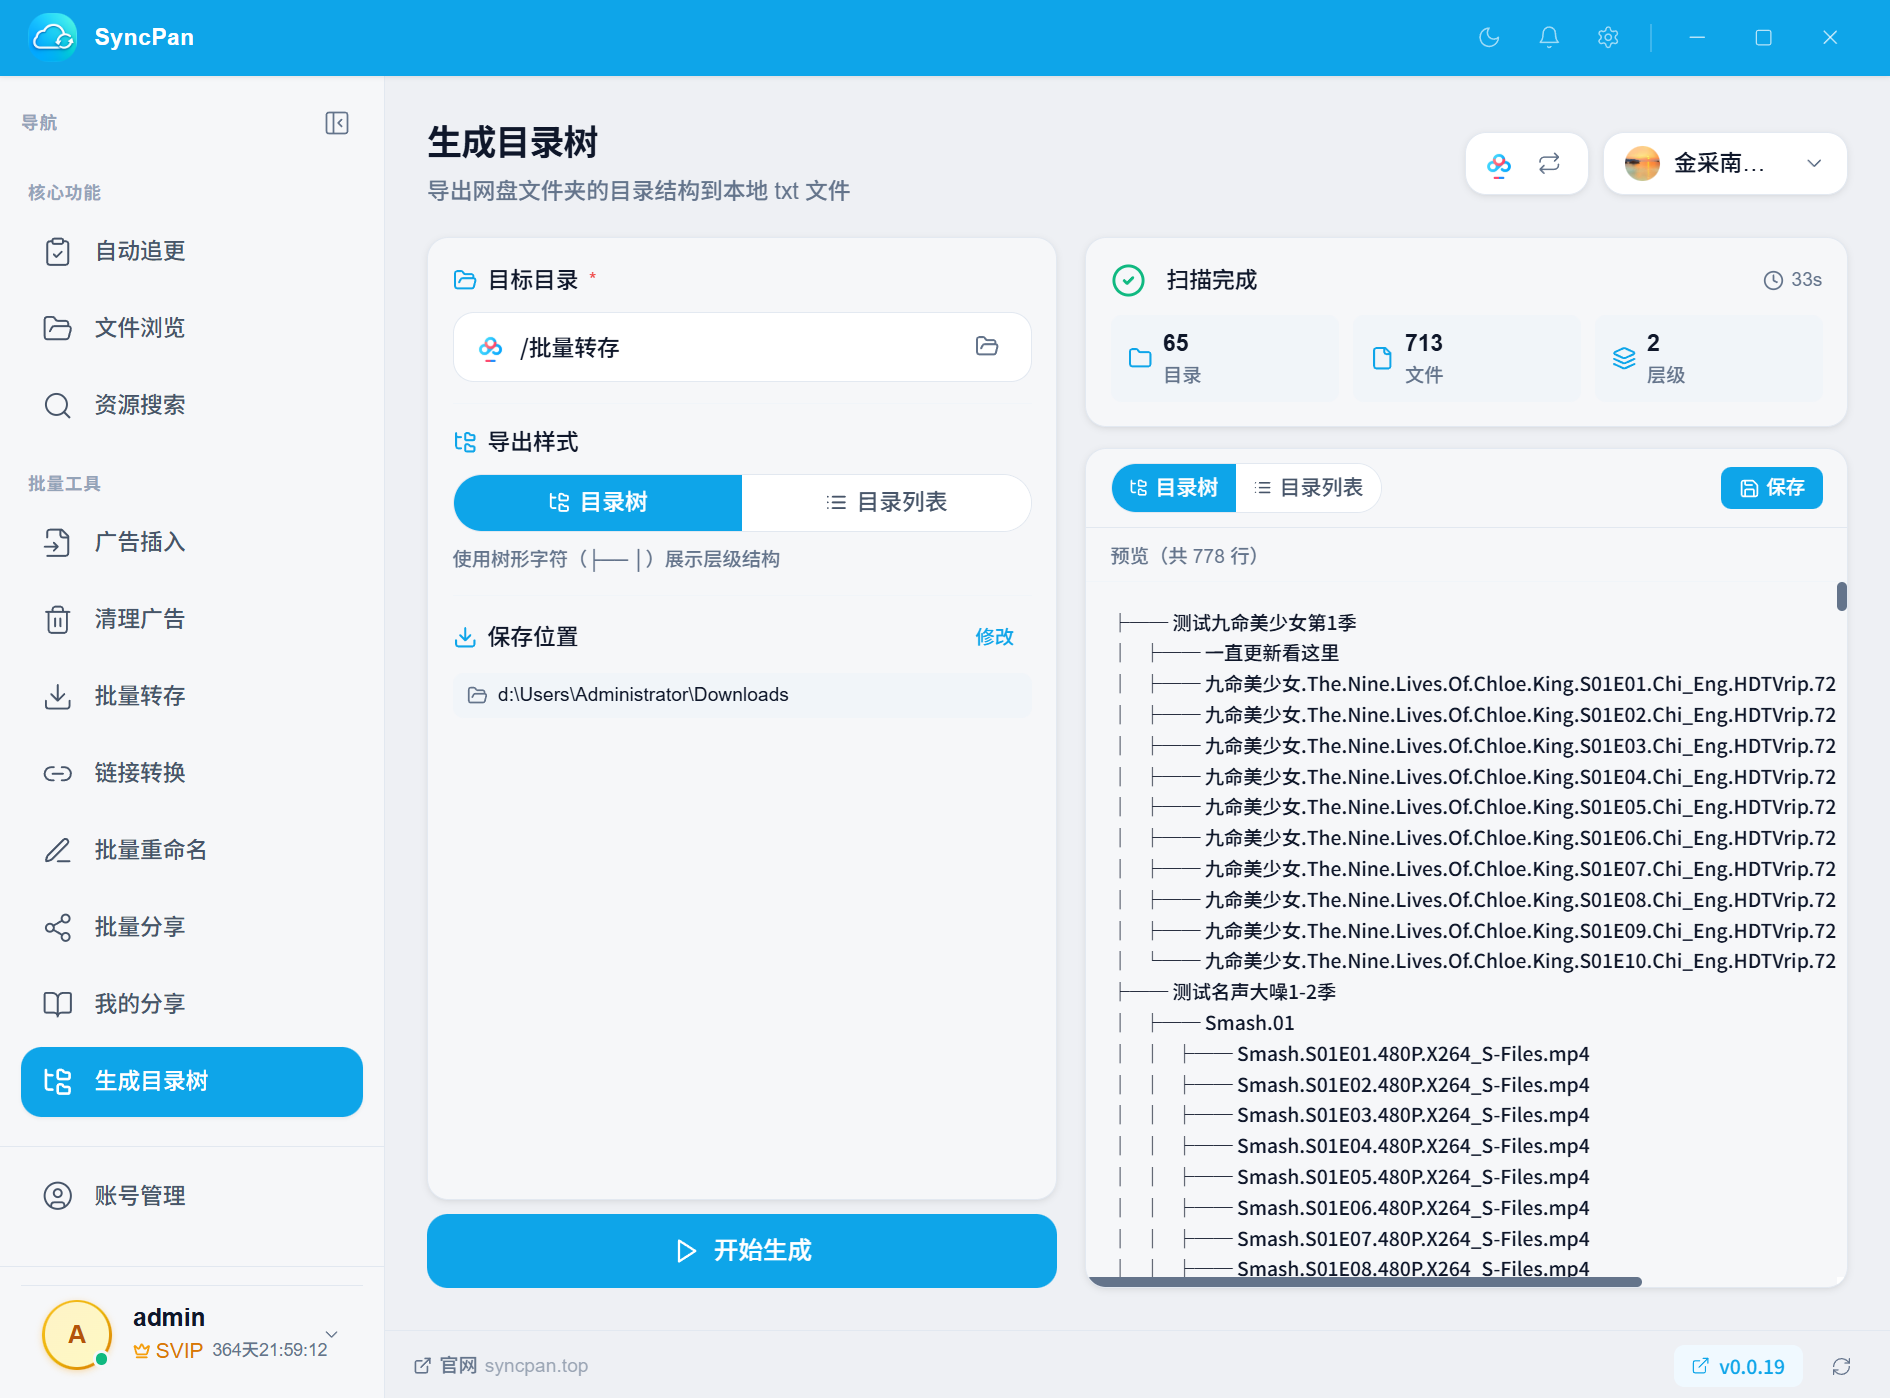
Task: Open settings gear icon in title bar
Action: coord(1608,37)
